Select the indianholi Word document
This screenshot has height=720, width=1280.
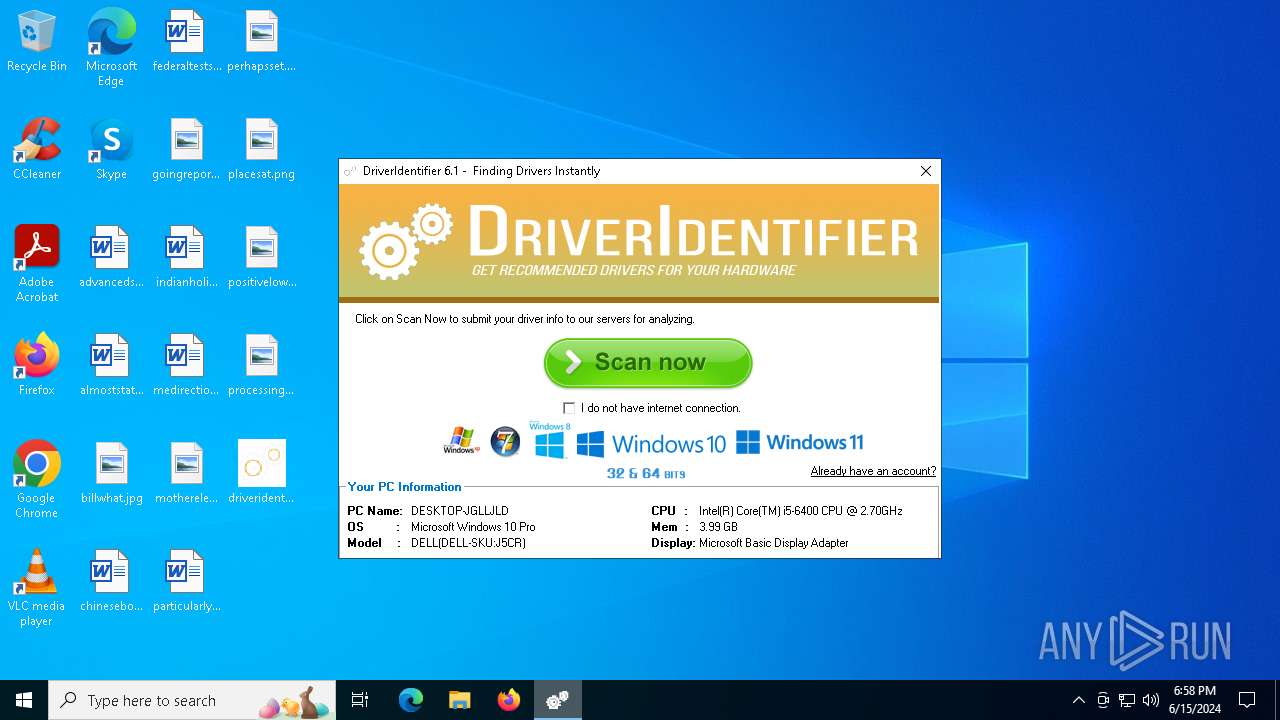(x=186, y=258)
